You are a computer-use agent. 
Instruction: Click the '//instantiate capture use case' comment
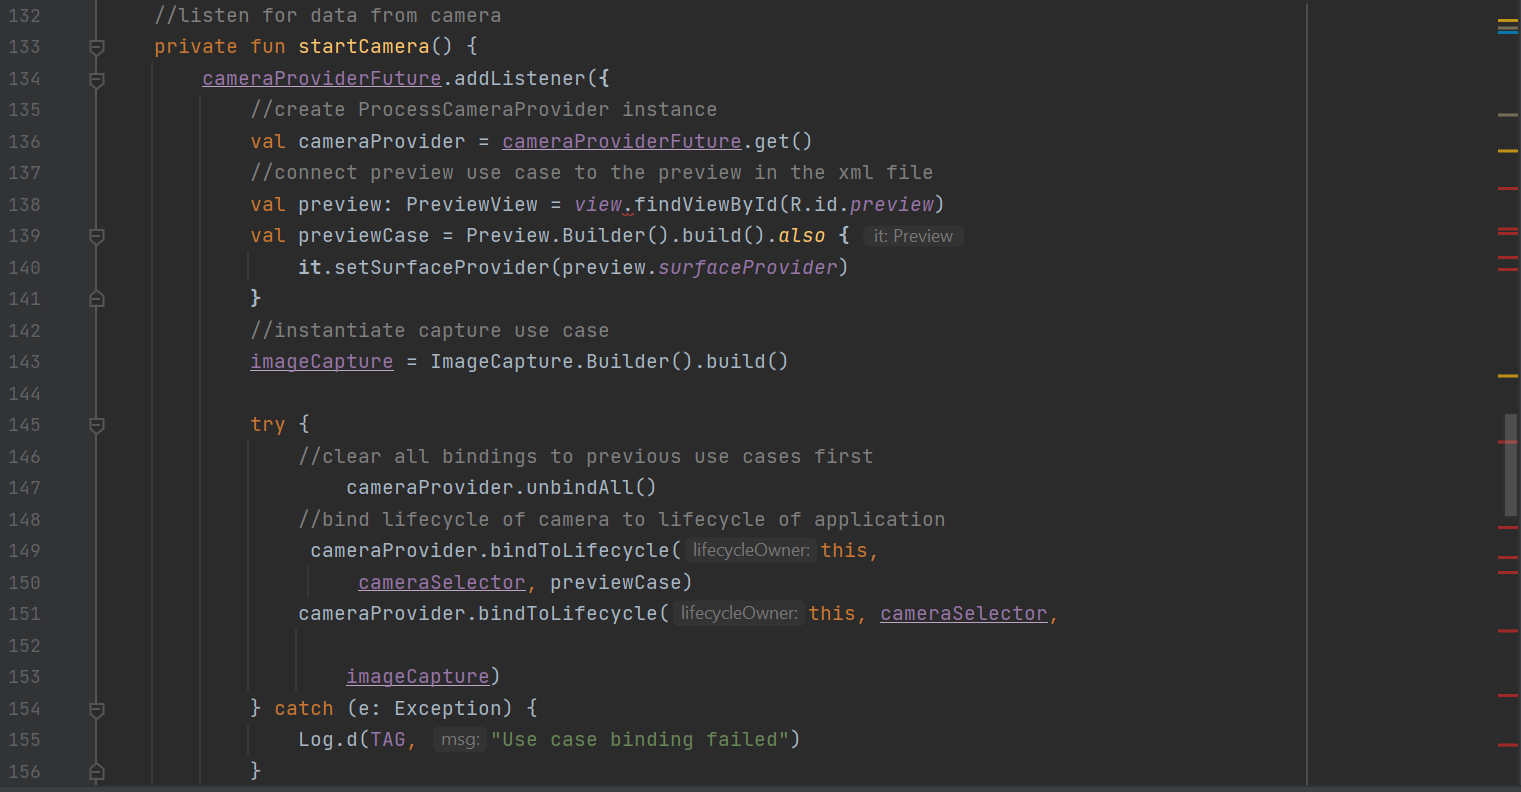[430, 330]
